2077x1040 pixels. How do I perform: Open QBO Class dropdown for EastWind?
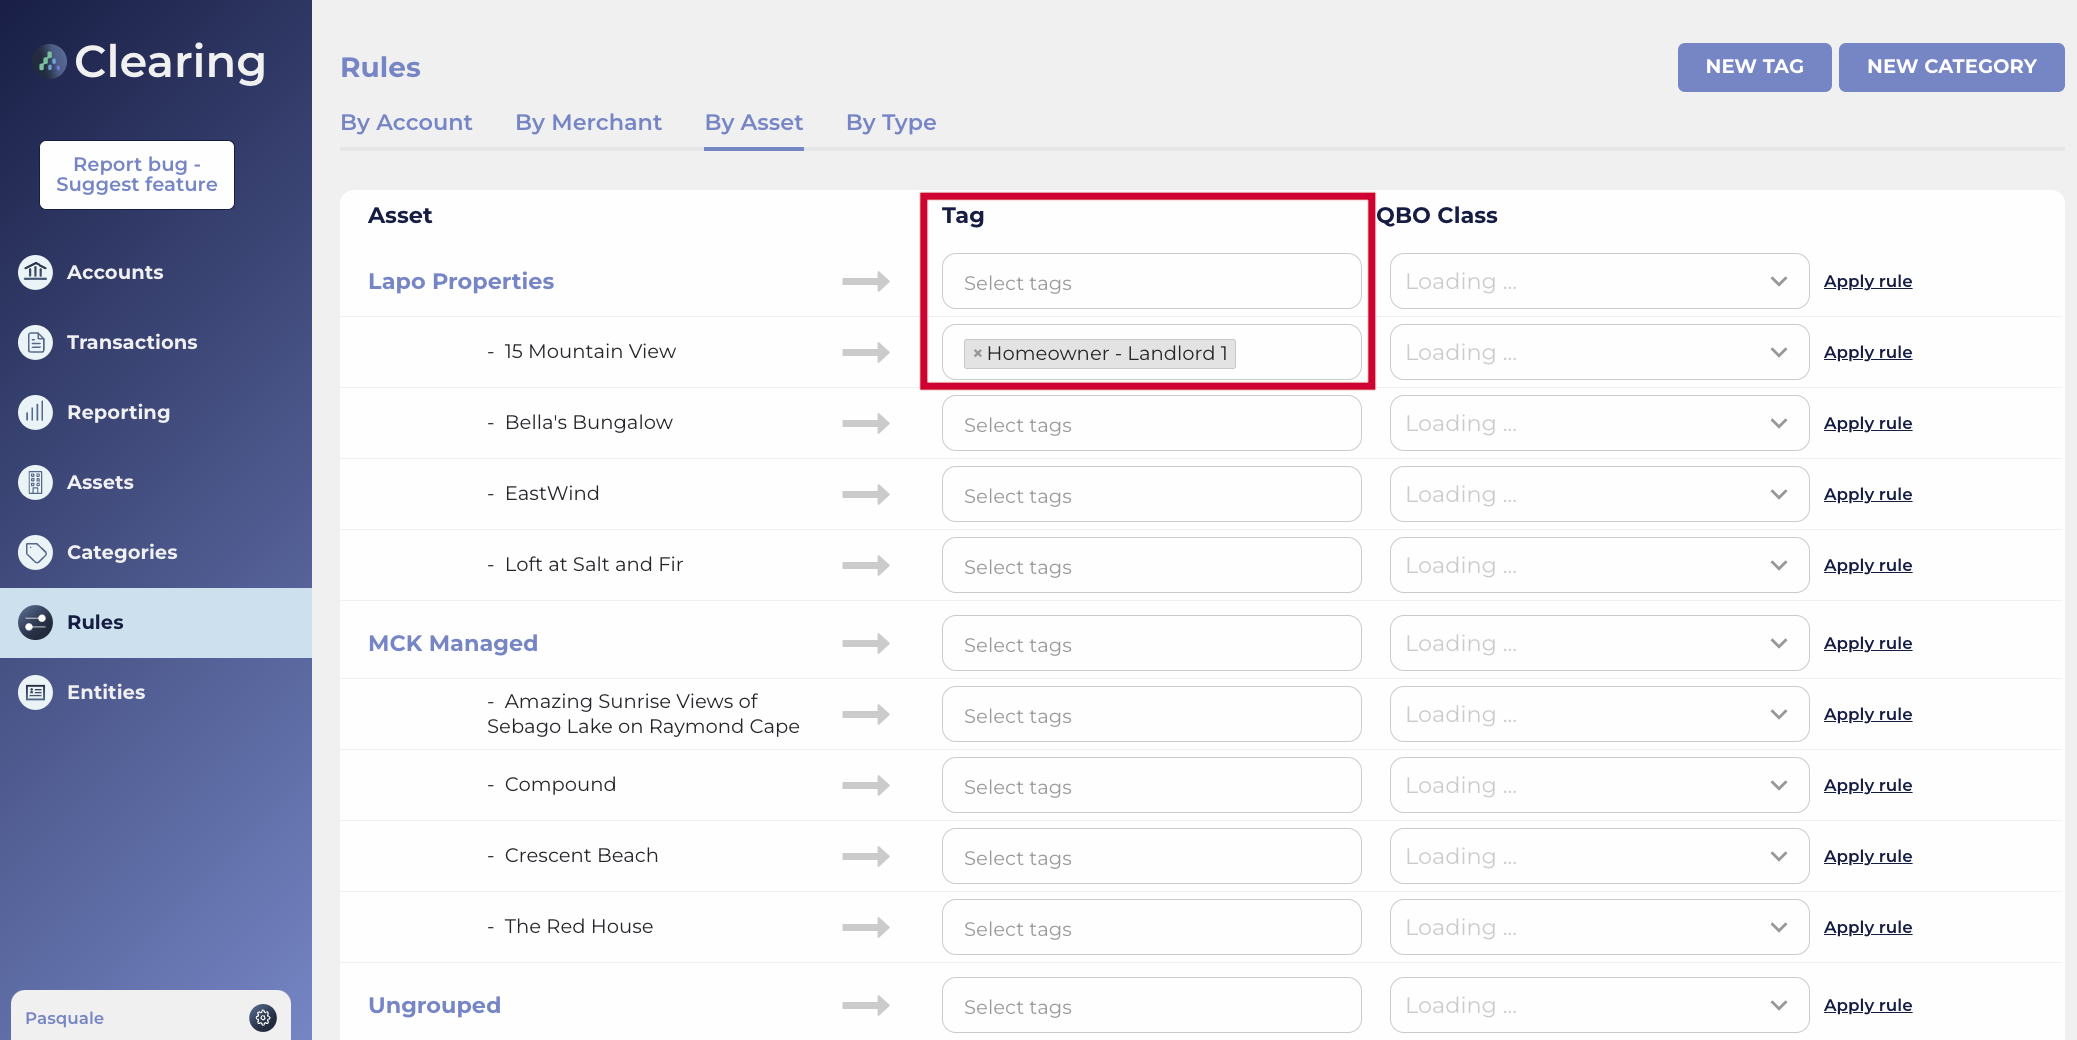(x=1599, y=494)
